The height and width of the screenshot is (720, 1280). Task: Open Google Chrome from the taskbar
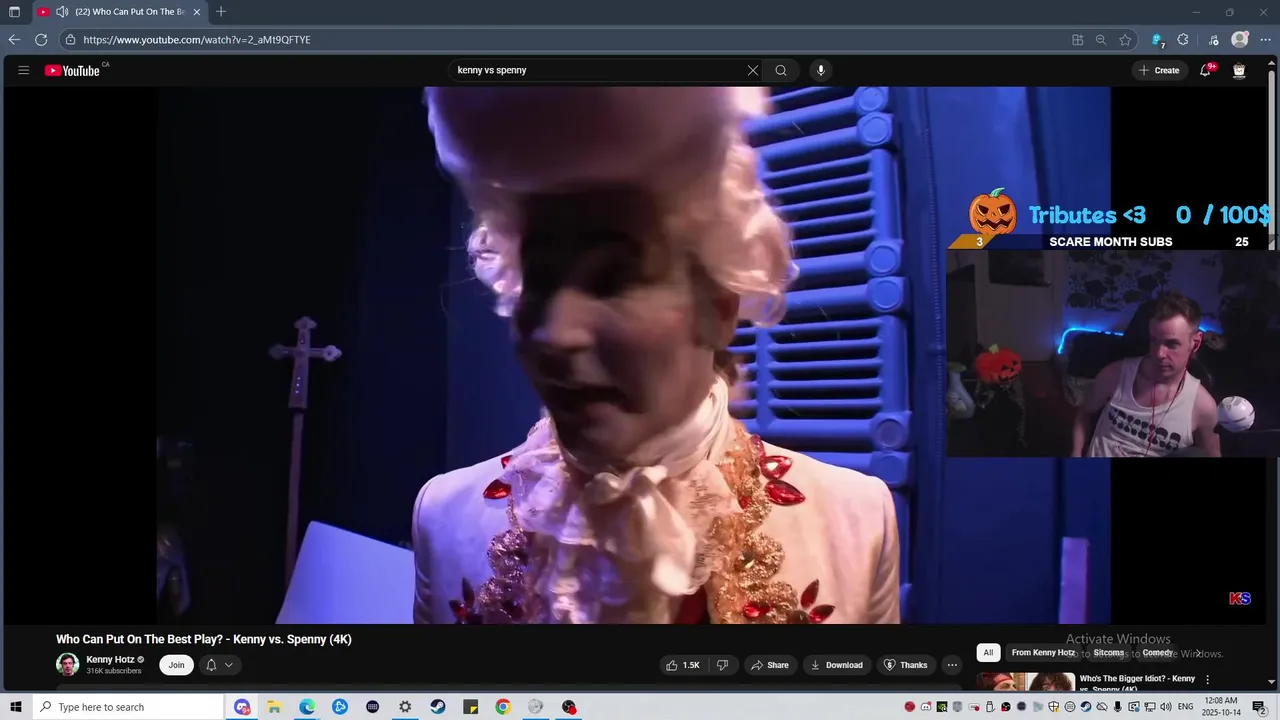(503, 707)
